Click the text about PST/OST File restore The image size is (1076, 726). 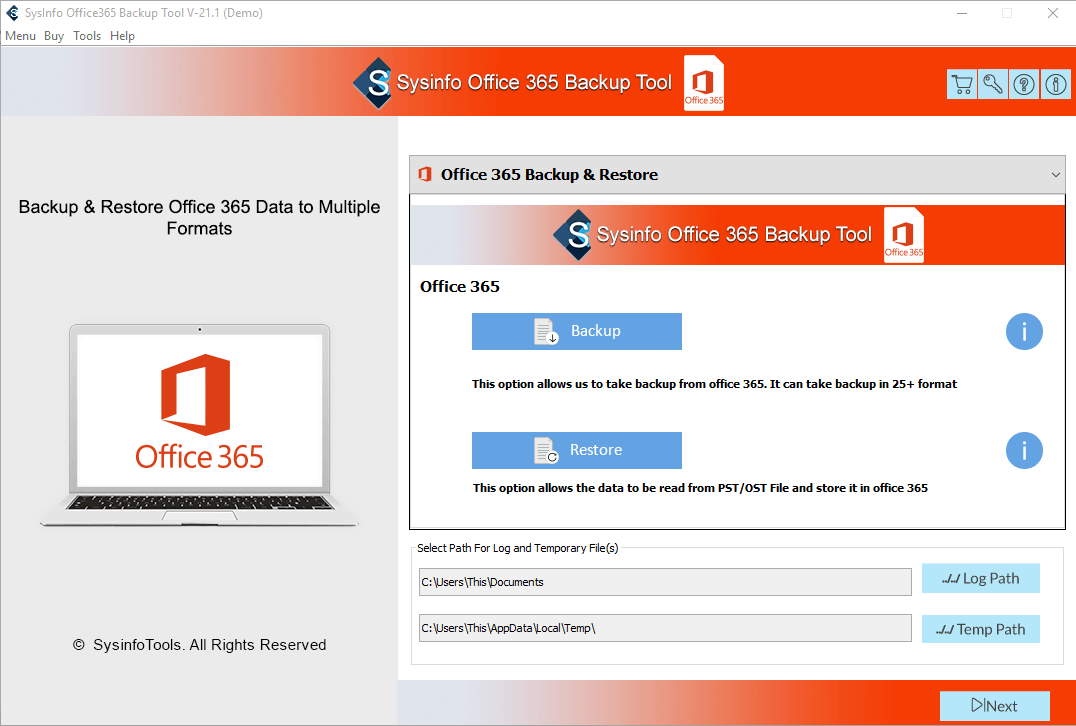pyautogui.click(x=700, y=489)
